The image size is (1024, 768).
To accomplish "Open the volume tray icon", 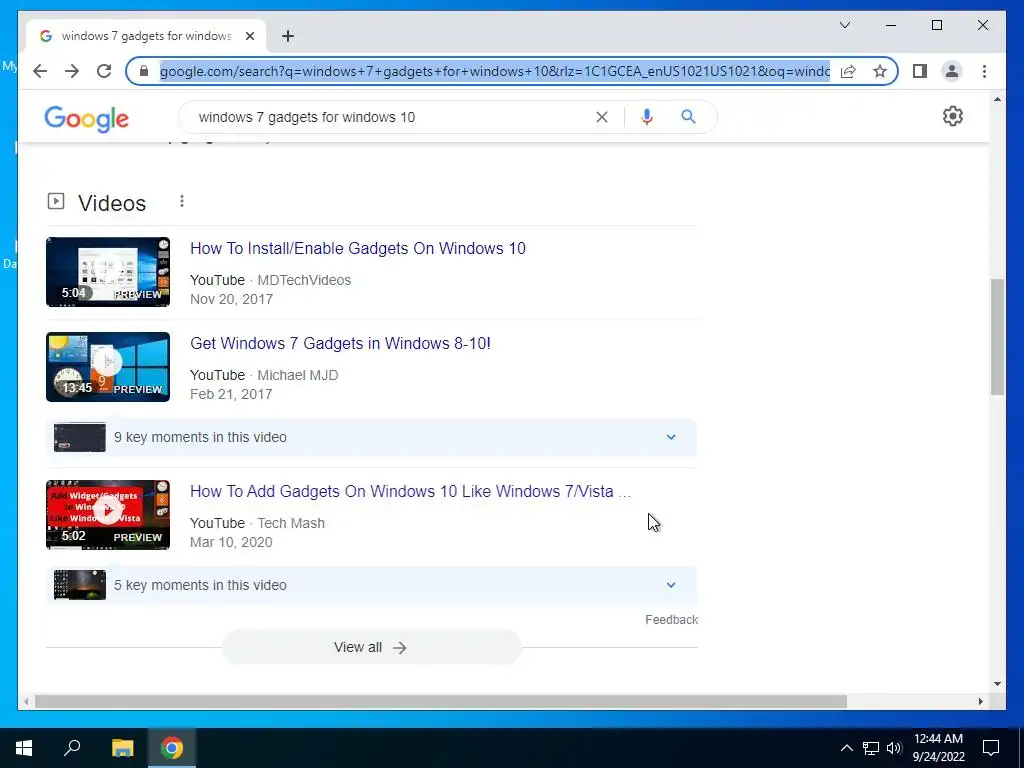I will pos(894,748).
